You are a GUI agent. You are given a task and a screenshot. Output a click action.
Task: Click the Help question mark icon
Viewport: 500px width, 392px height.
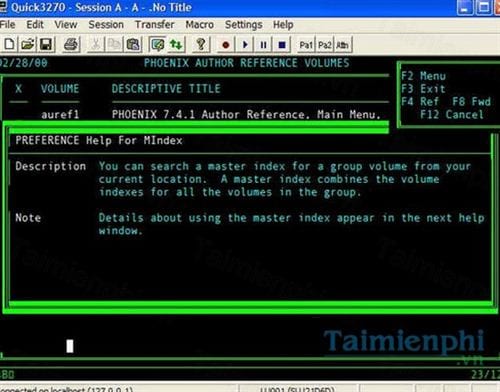pos(201,45)
